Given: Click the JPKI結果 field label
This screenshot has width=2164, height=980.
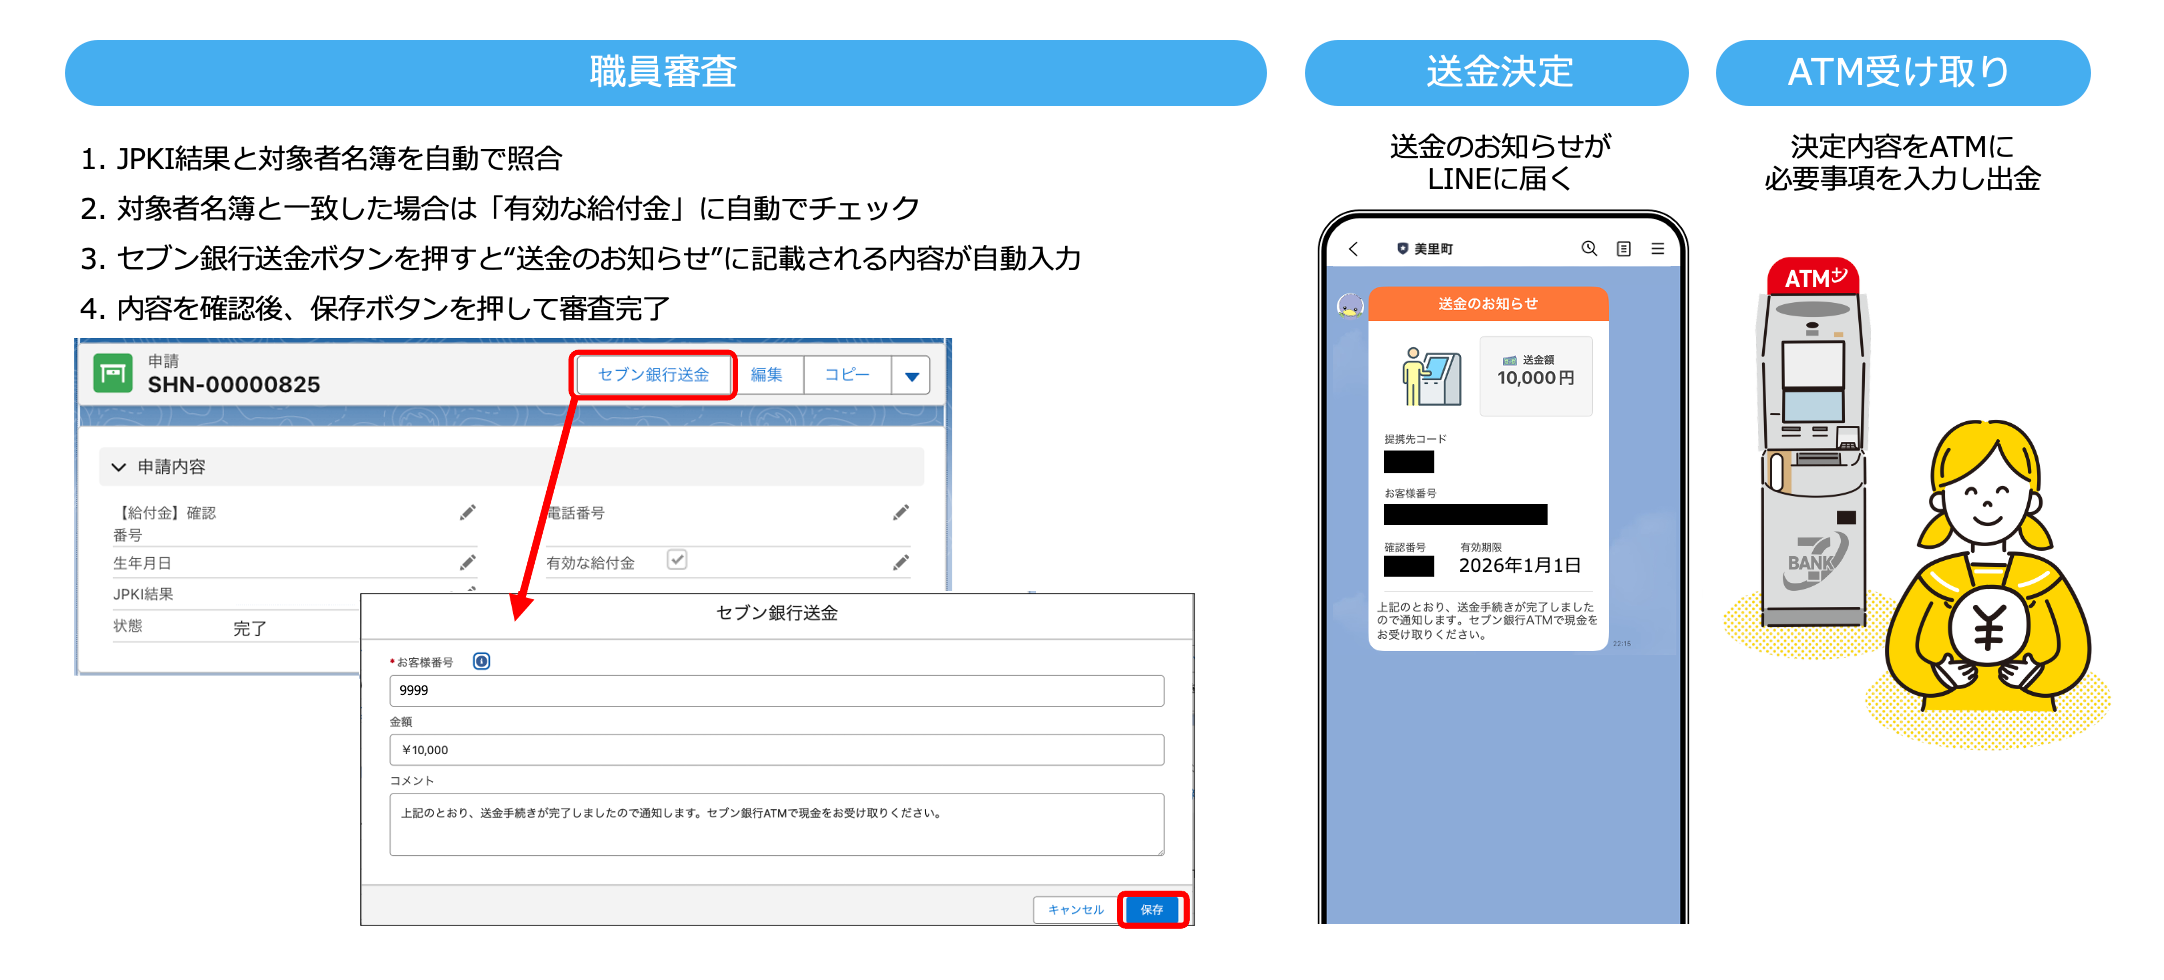Looking at the screenshot, I should (143, 594).
